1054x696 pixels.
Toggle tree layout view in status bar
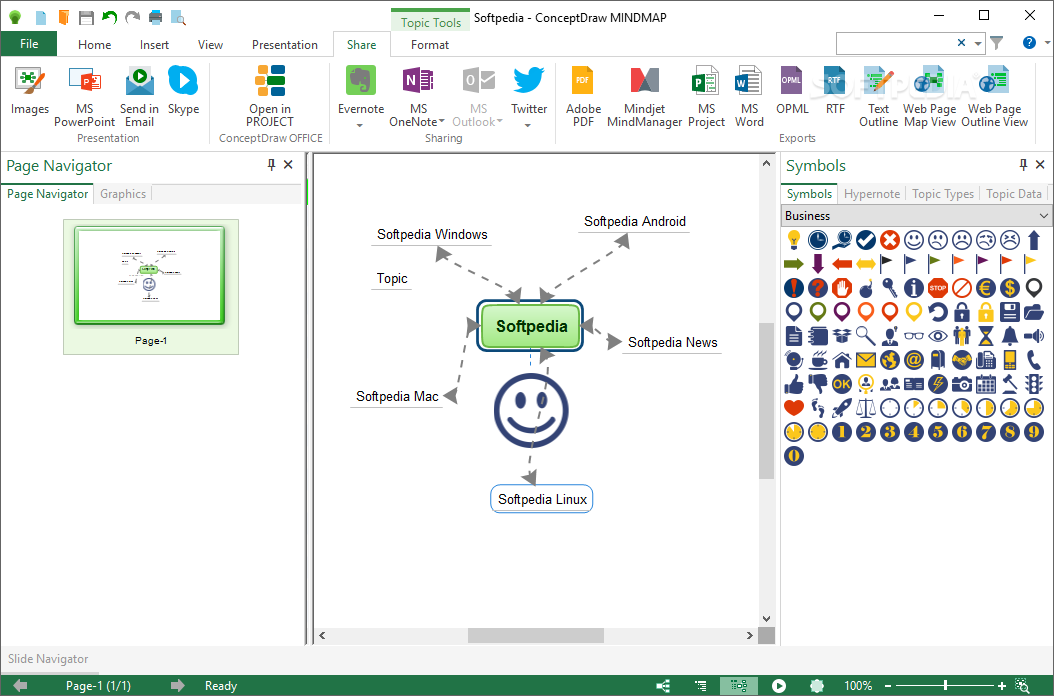(663, 686)
